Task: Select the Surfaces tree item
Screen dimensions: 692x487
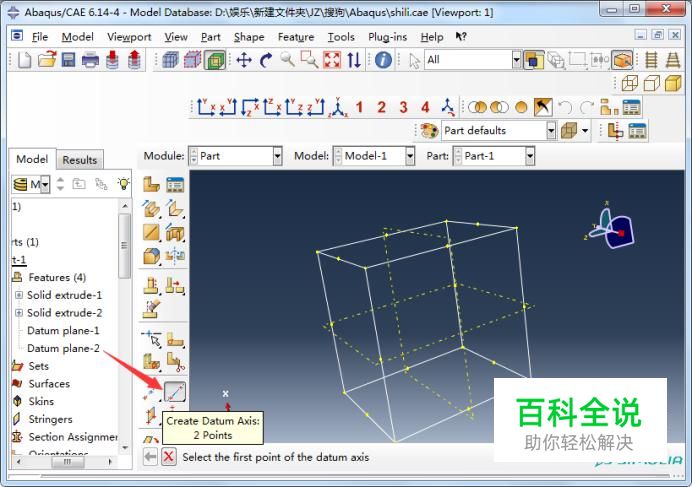Action: 49,384
